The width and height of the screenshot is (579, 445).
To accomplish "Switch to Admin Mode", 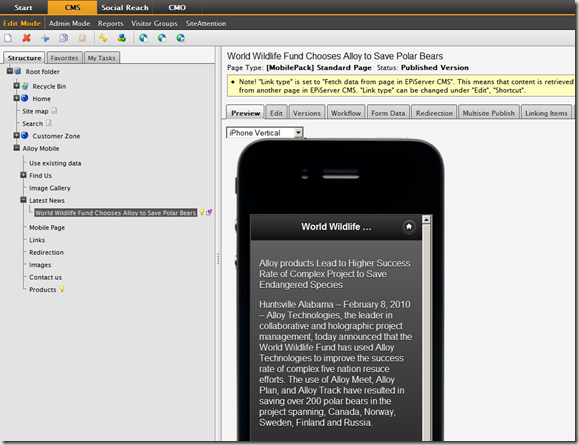I will (x=69, y=23).
